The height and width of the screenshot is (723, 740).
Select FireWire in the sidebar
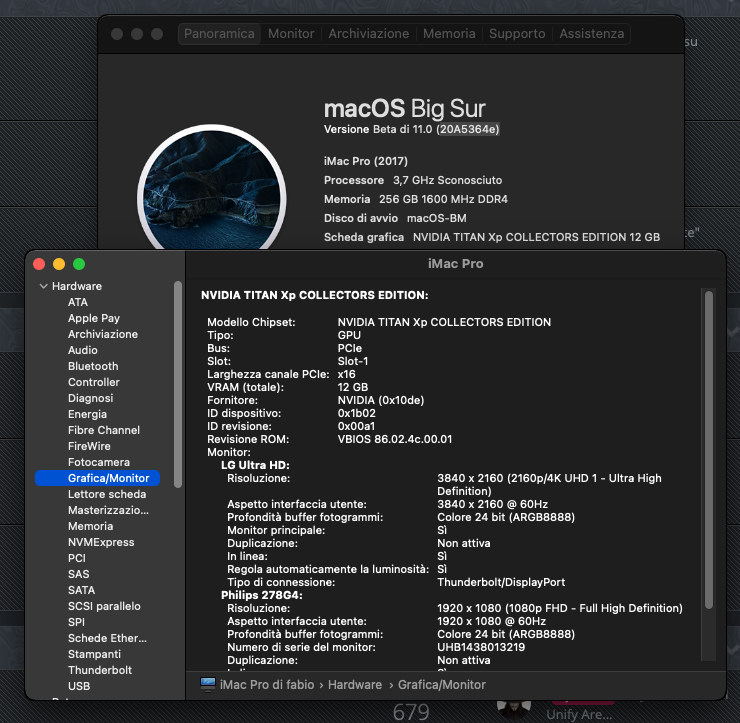89,446
